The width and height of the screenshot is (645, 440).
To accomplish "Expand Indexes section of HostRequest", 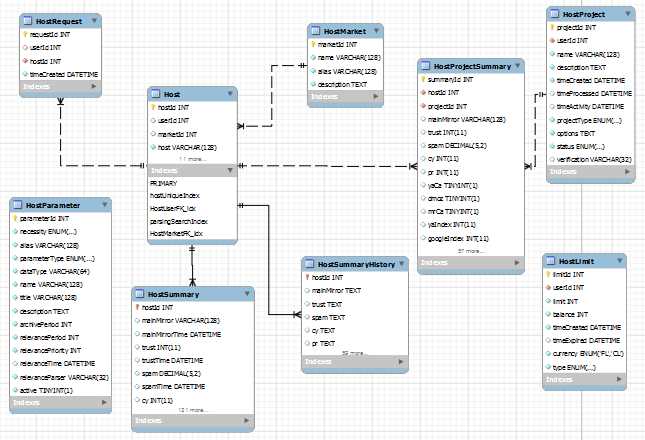I will pos(94,86).
